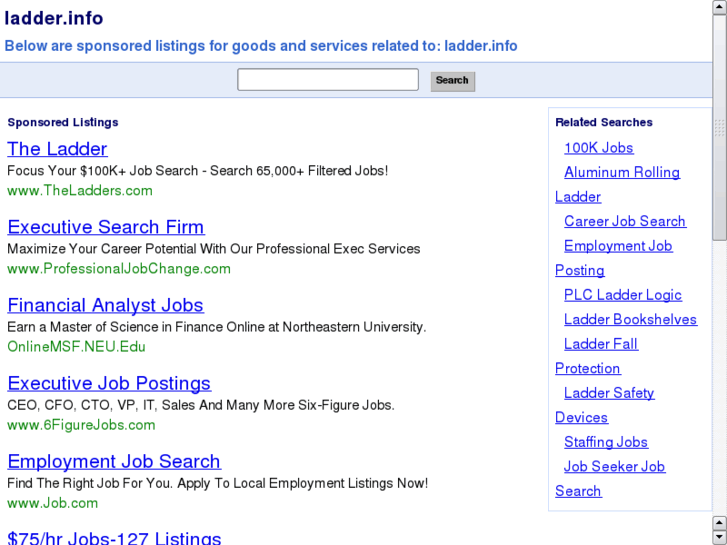Click the ladder.info page title
Screen dimensions: 727x545
54,19
